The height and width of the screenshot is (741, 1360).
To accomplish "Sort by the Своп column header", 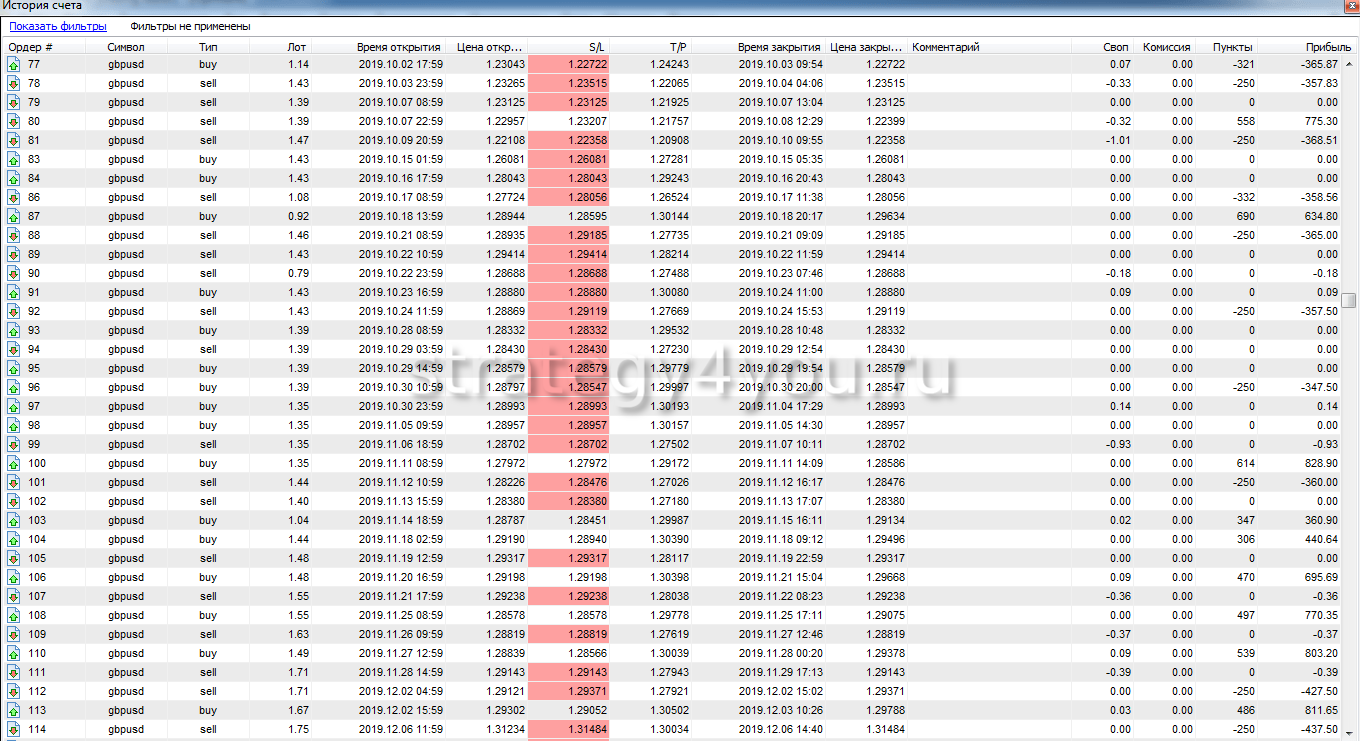I will coord(1115,47).
